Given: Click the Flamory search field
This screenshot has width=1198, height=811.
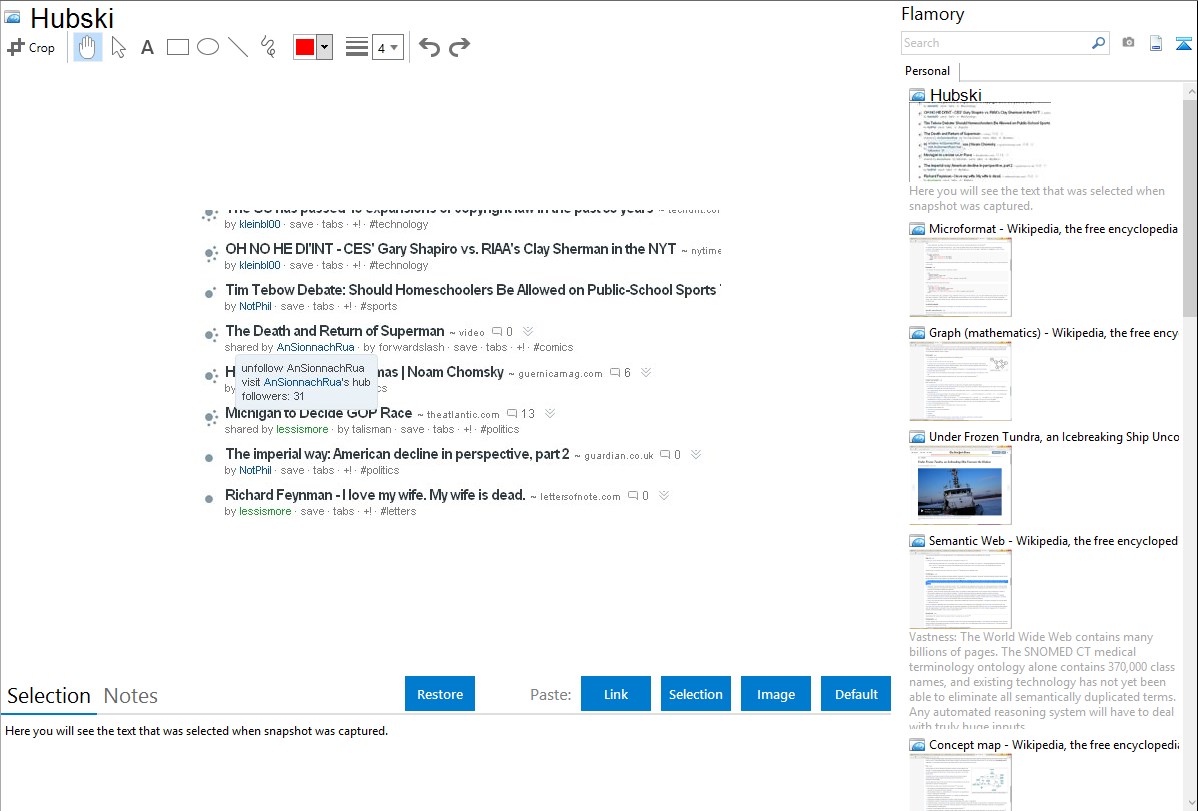Looking at the screenshot, I should [996, 43].
